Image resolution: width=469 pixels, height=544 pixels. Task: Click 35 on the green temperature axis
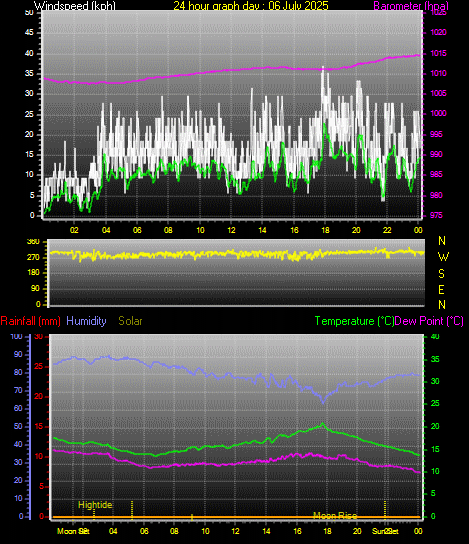[435, 359]
